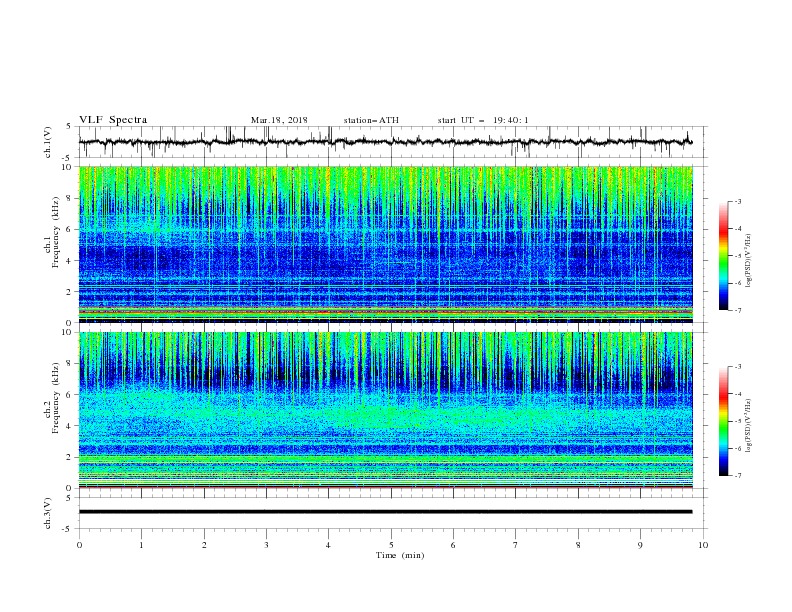The height and width of the screenshot is (612, 792).
Task: Click the ch.1 spectrogram color scale bar
Action: [724, 256]
